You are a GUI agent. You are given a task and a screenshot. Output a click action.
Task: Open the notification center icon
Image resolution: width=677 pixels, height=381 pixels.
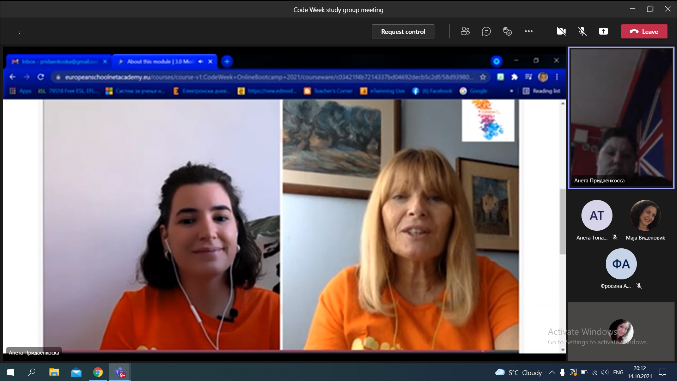(x=663, y=372)
